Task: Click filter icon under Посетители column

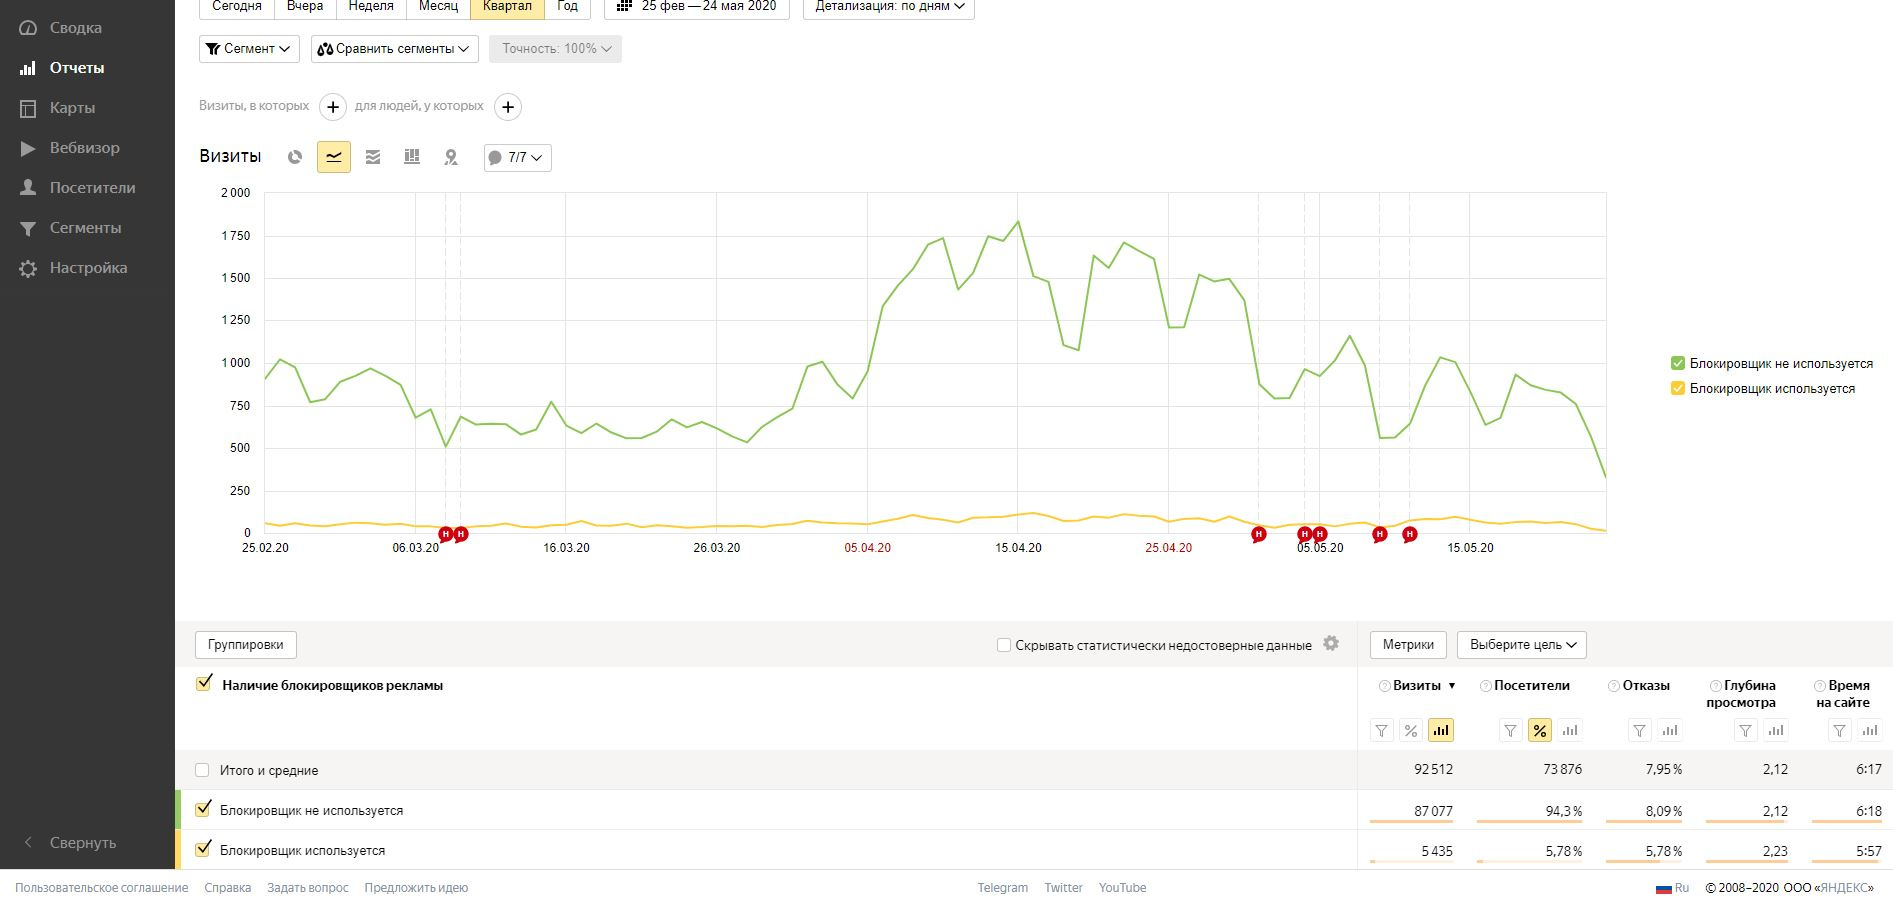Action: [1511, 731]
